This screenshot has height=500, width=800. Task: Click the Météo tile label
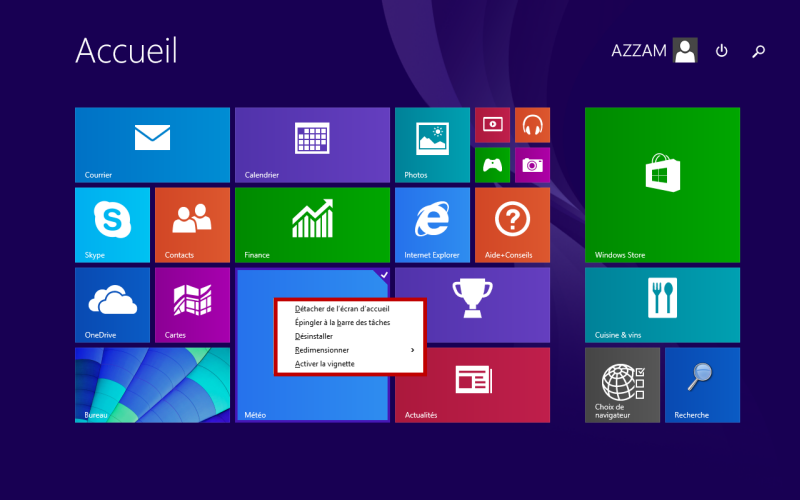[255, 415]
